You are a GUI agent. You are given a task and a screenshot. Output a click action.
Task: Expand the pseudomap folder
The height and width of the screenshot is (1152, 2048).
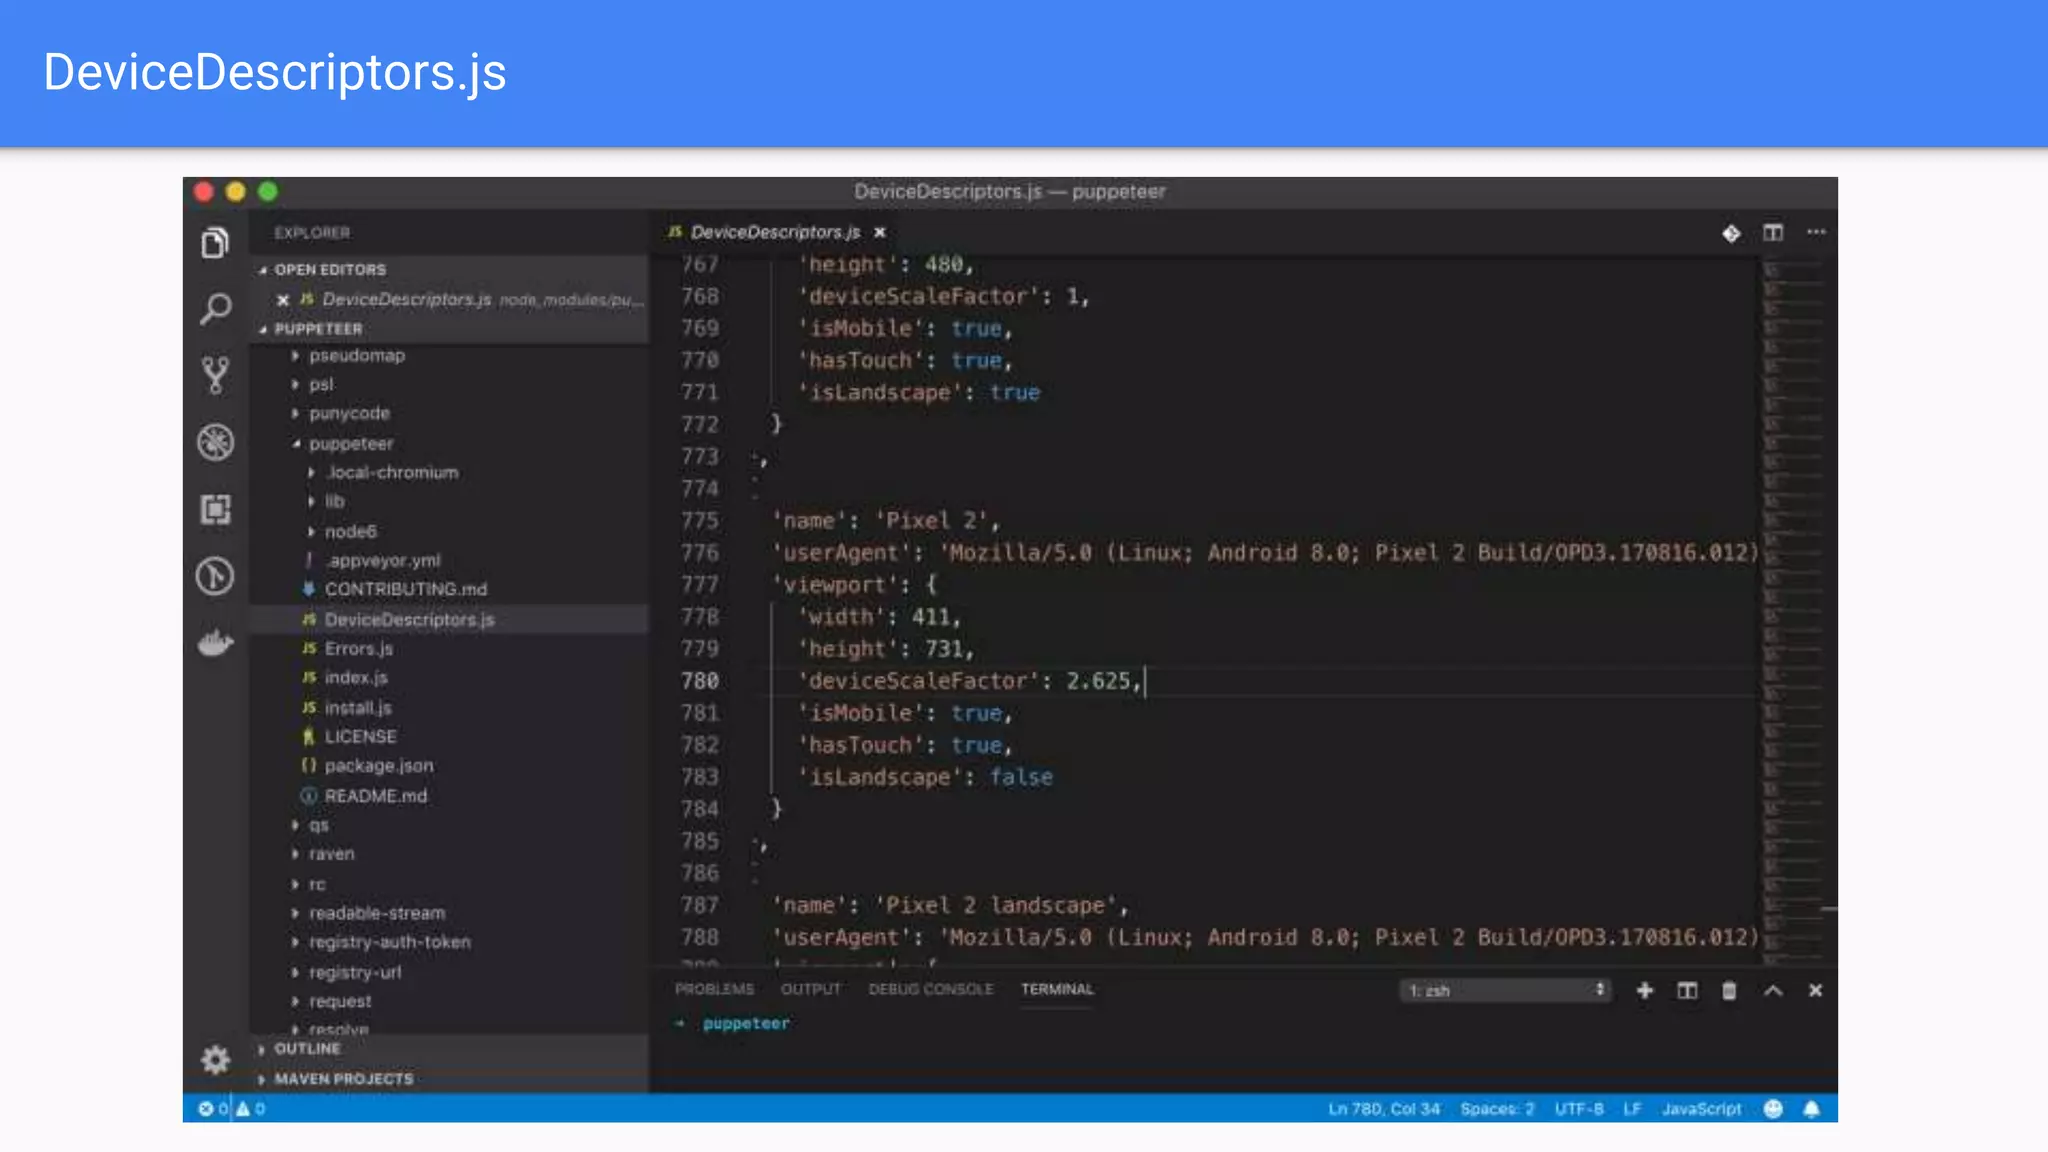pyautogui.click(x=356, y=356)
